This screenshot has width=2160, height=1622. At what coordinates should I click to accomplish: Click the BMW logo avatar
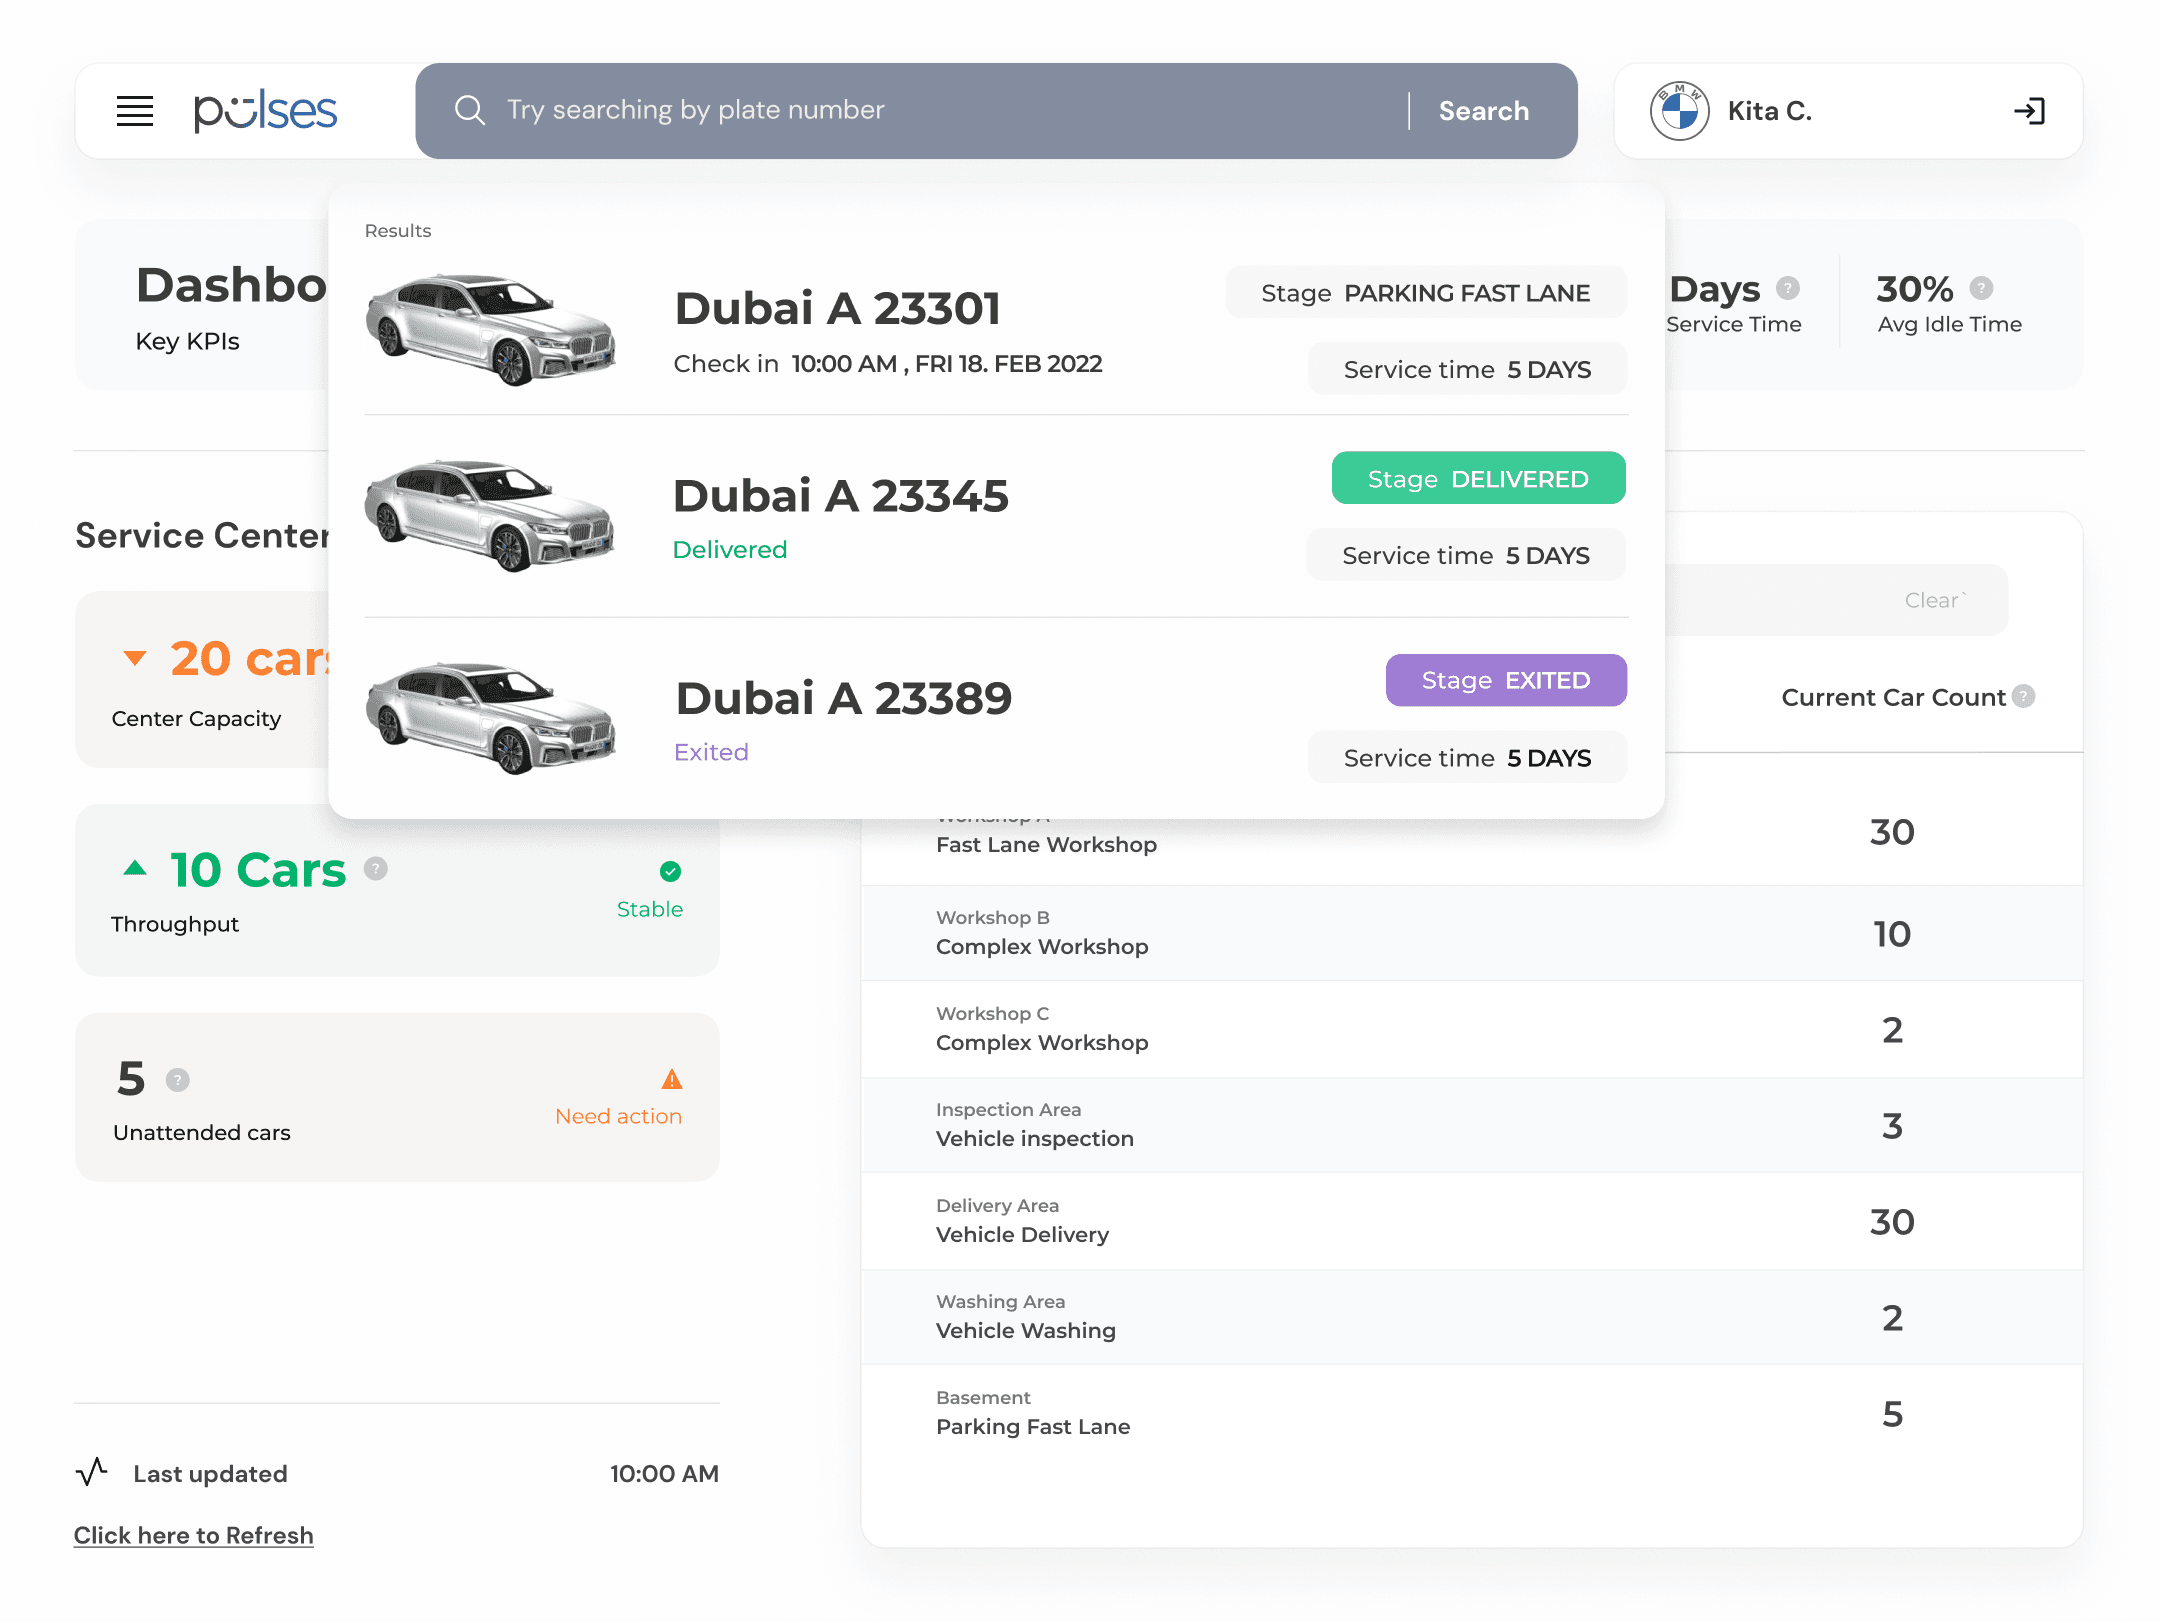[x=1680, y=111]
